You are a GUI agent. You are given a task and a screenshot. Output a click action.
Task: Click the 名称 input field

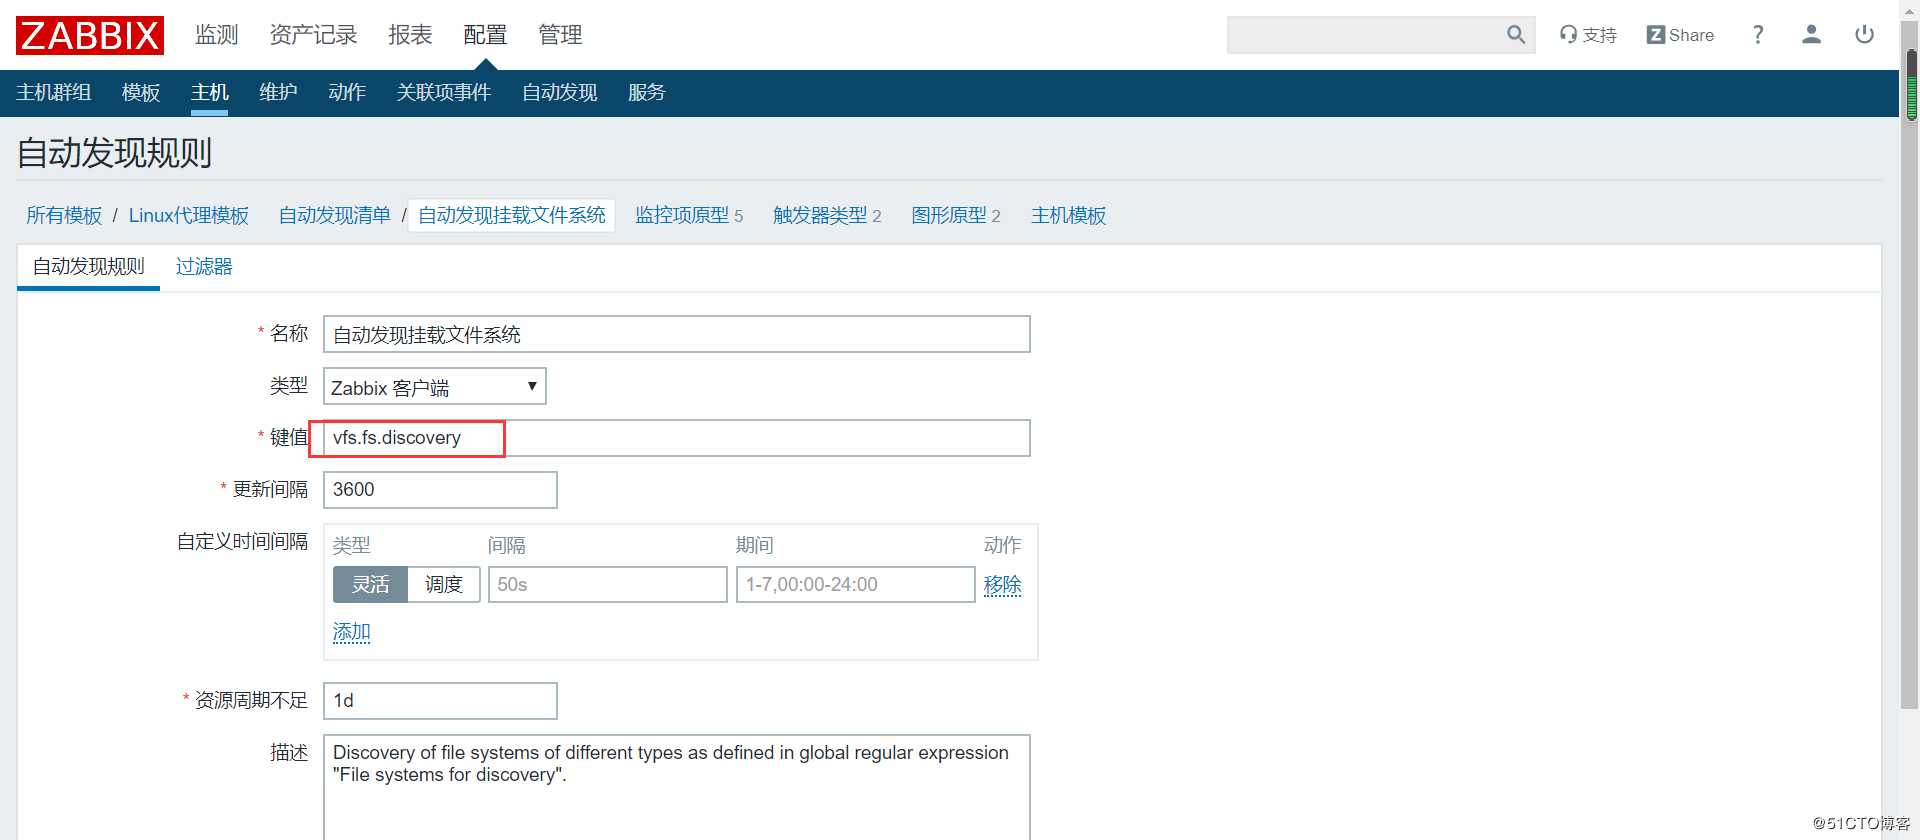677,334
